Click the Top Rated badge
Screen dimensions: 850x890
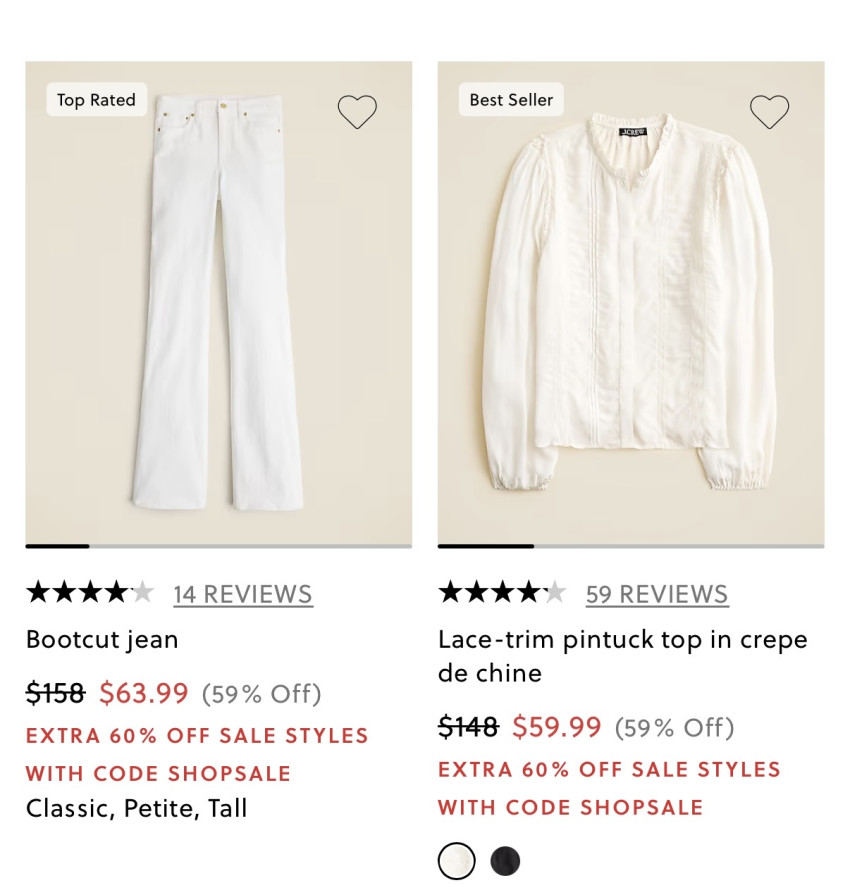click(96, 100)
